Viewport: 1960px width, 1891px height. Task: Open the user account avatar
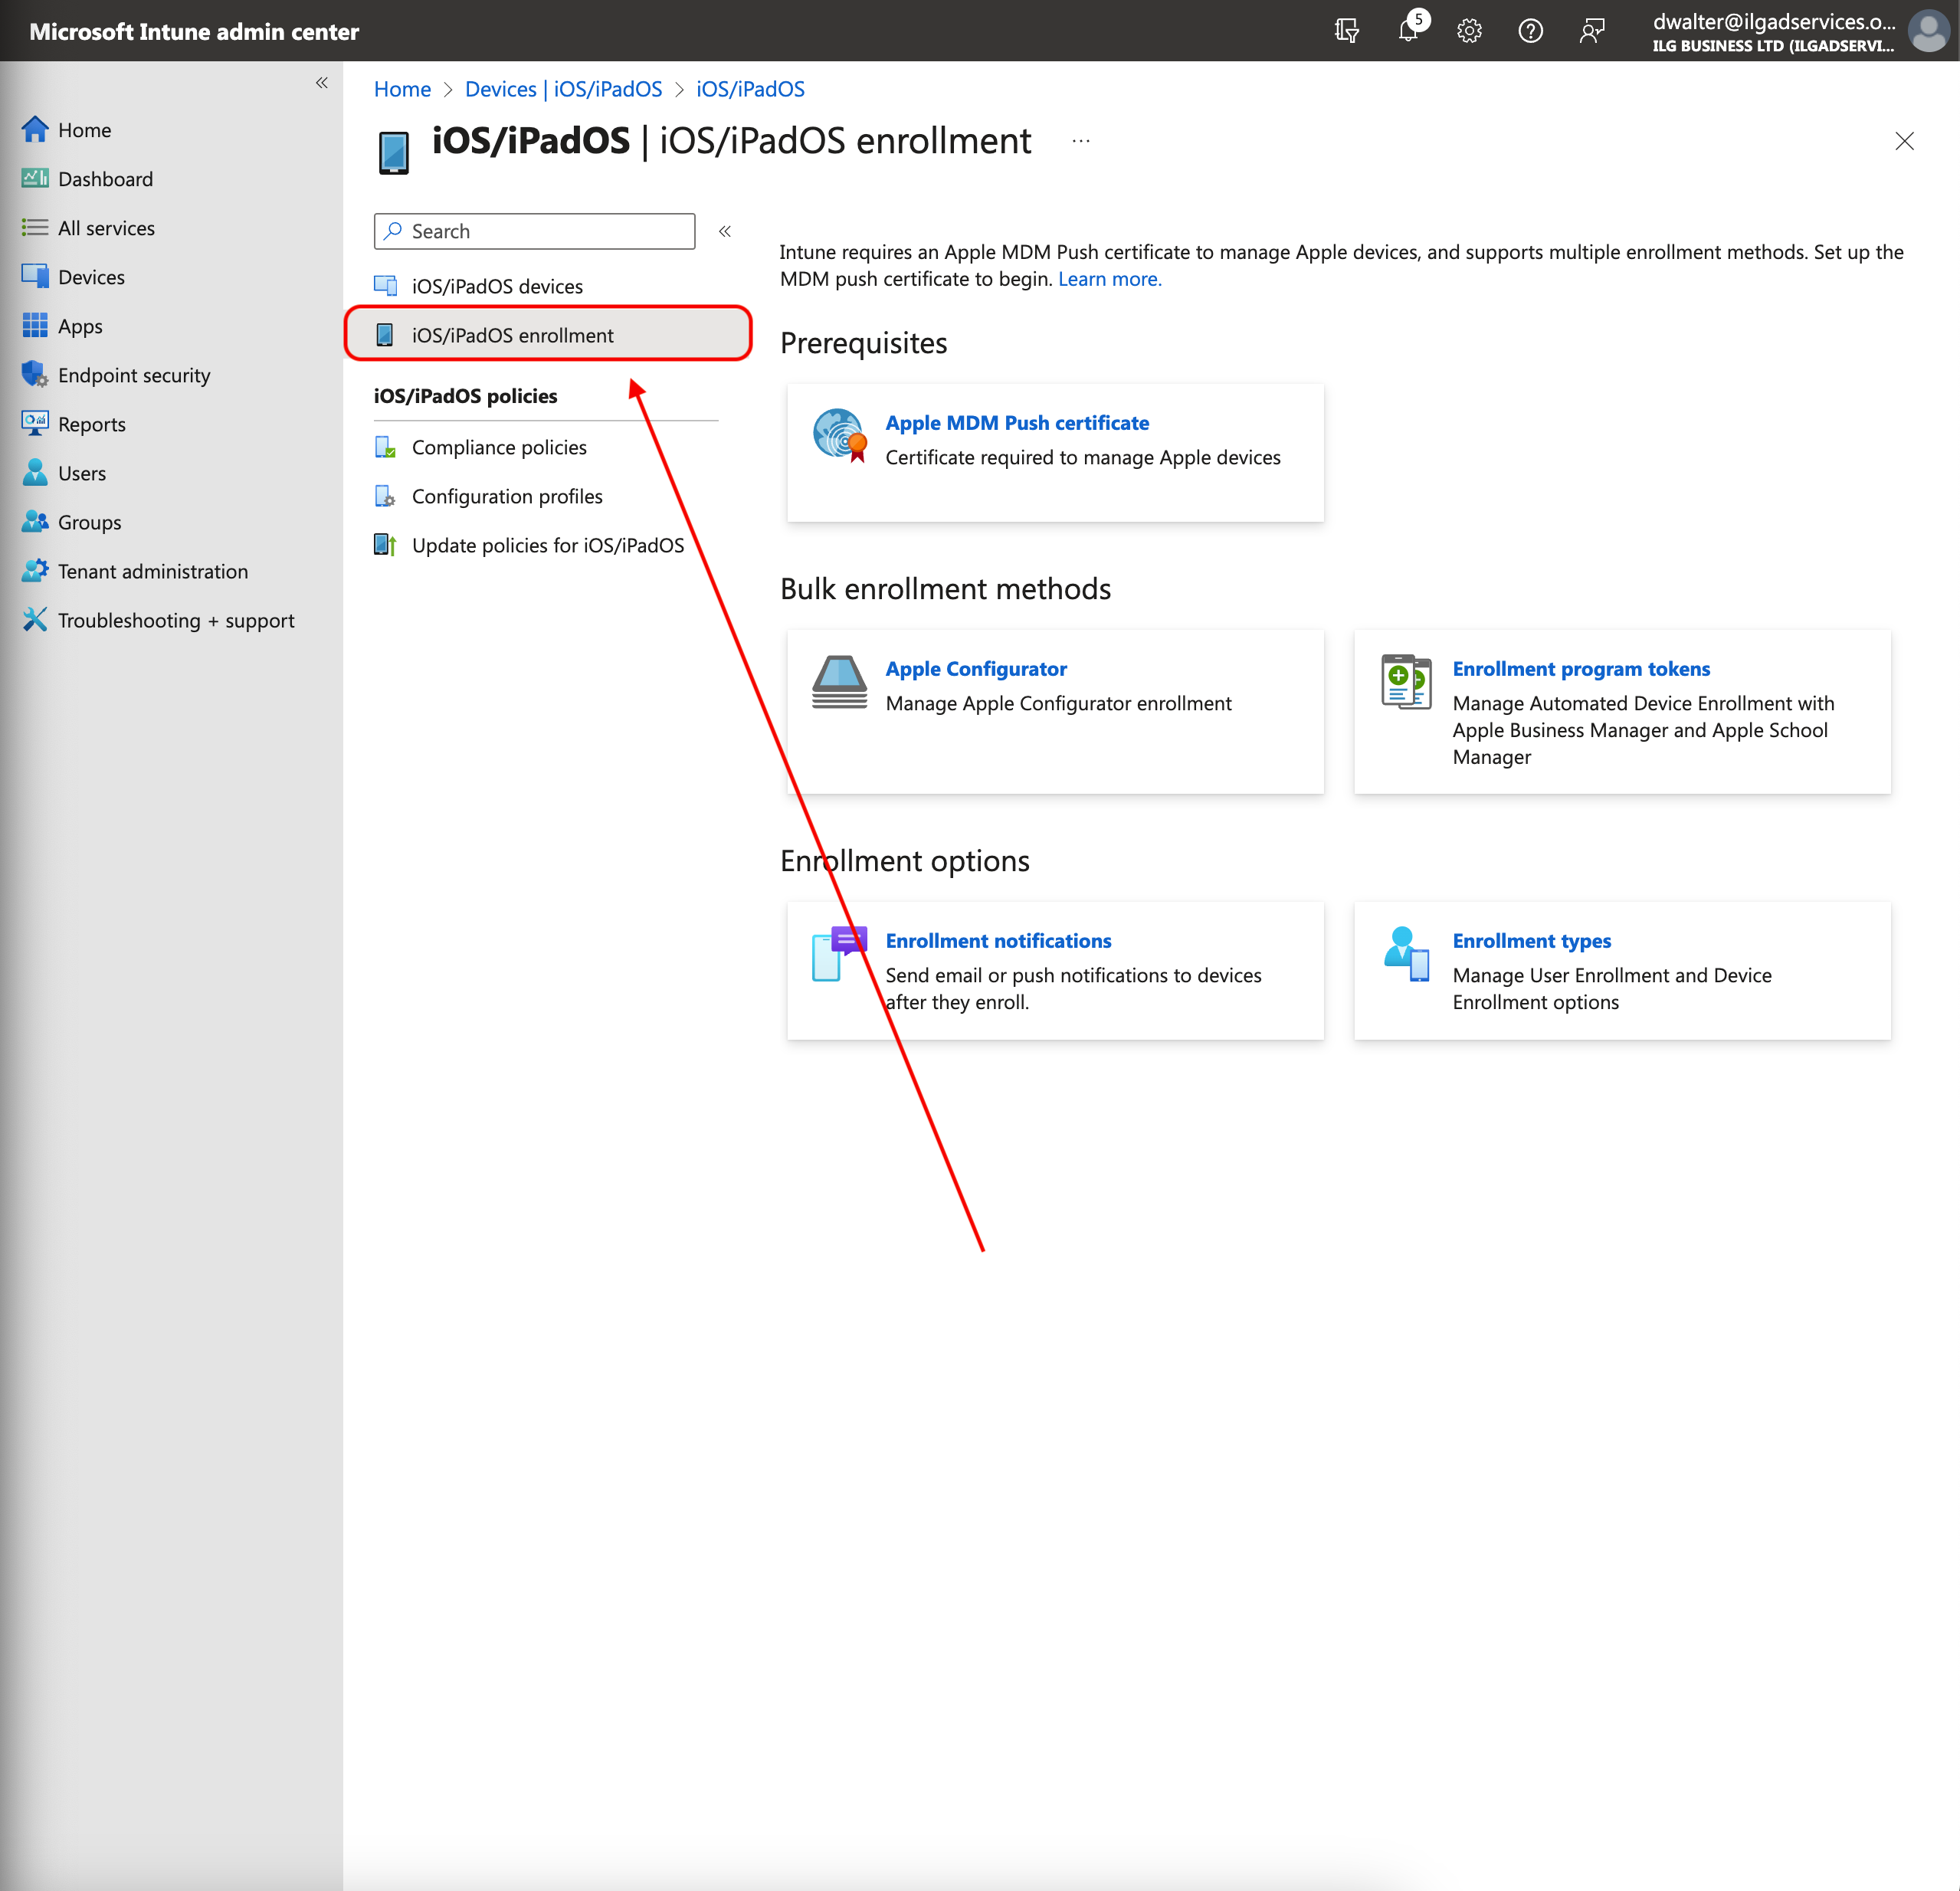(1928, 31)
